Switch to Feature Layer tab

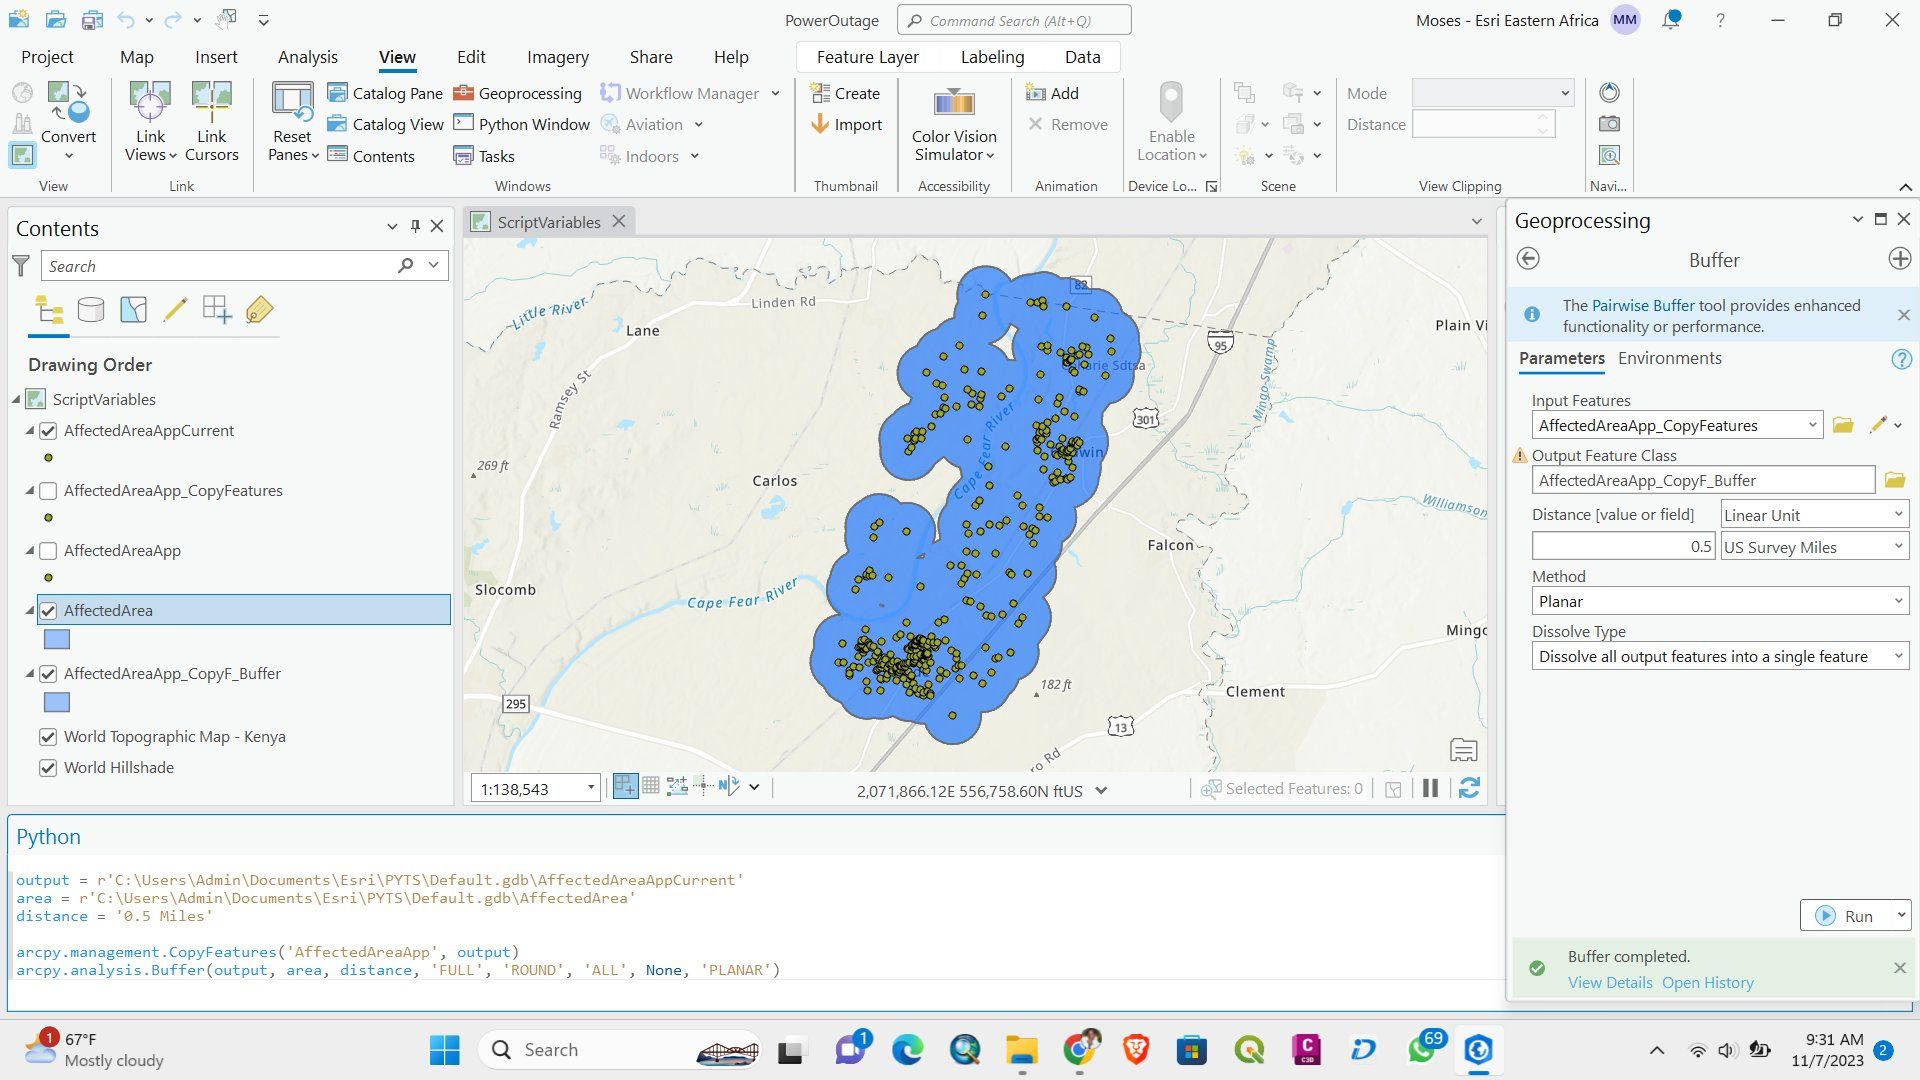point(867,57)
